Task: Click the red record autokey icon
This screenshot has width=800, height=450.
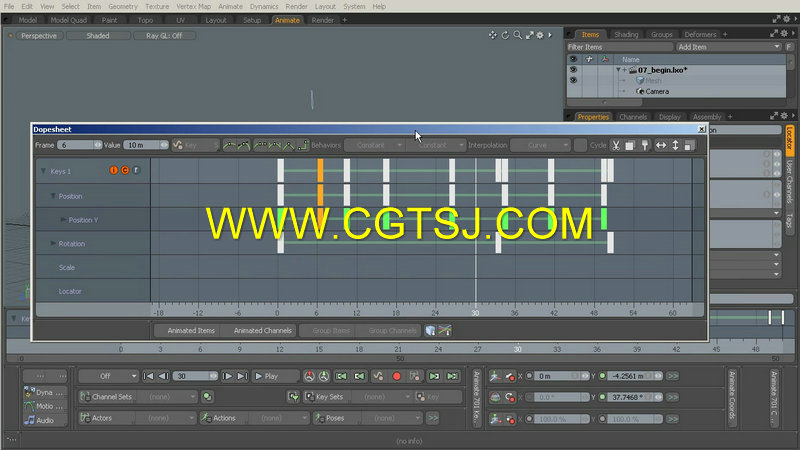Action: [396, 377]
